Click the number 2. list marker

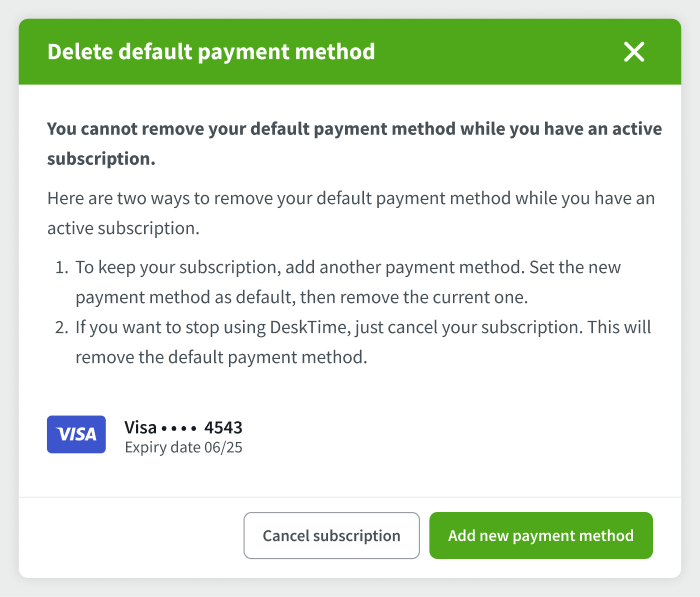[x=62, y=327]
